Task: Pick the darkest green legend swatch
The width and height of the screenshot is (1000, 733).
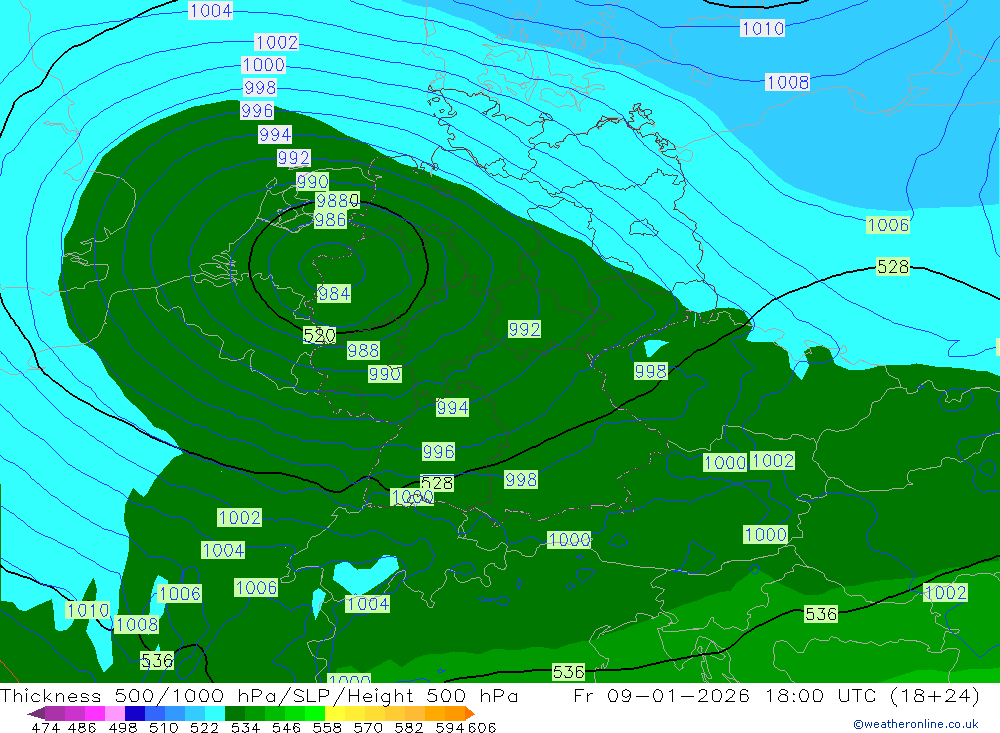Action: coord(235,713)
